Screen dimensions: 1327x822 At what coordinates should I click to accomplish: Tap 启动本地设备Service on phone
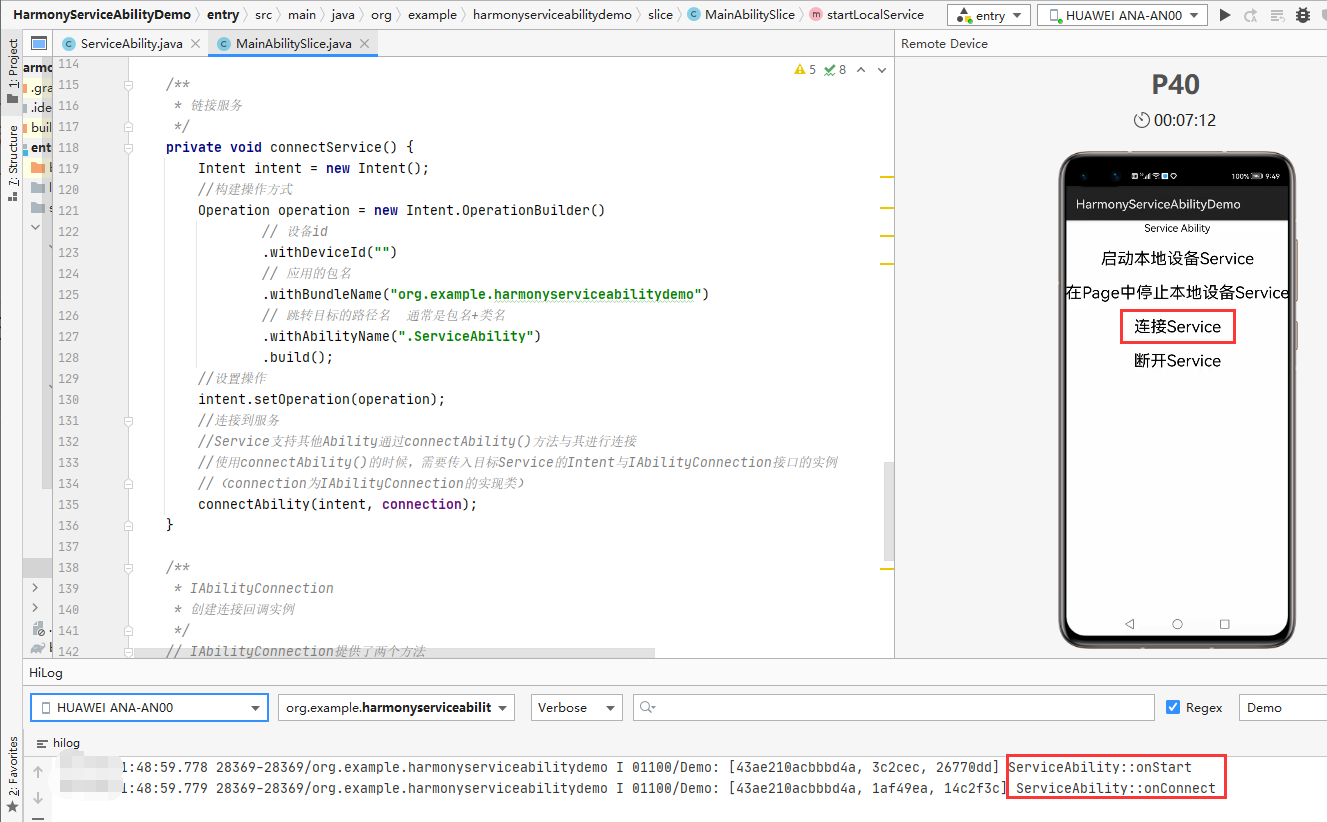coord(1177,258)
